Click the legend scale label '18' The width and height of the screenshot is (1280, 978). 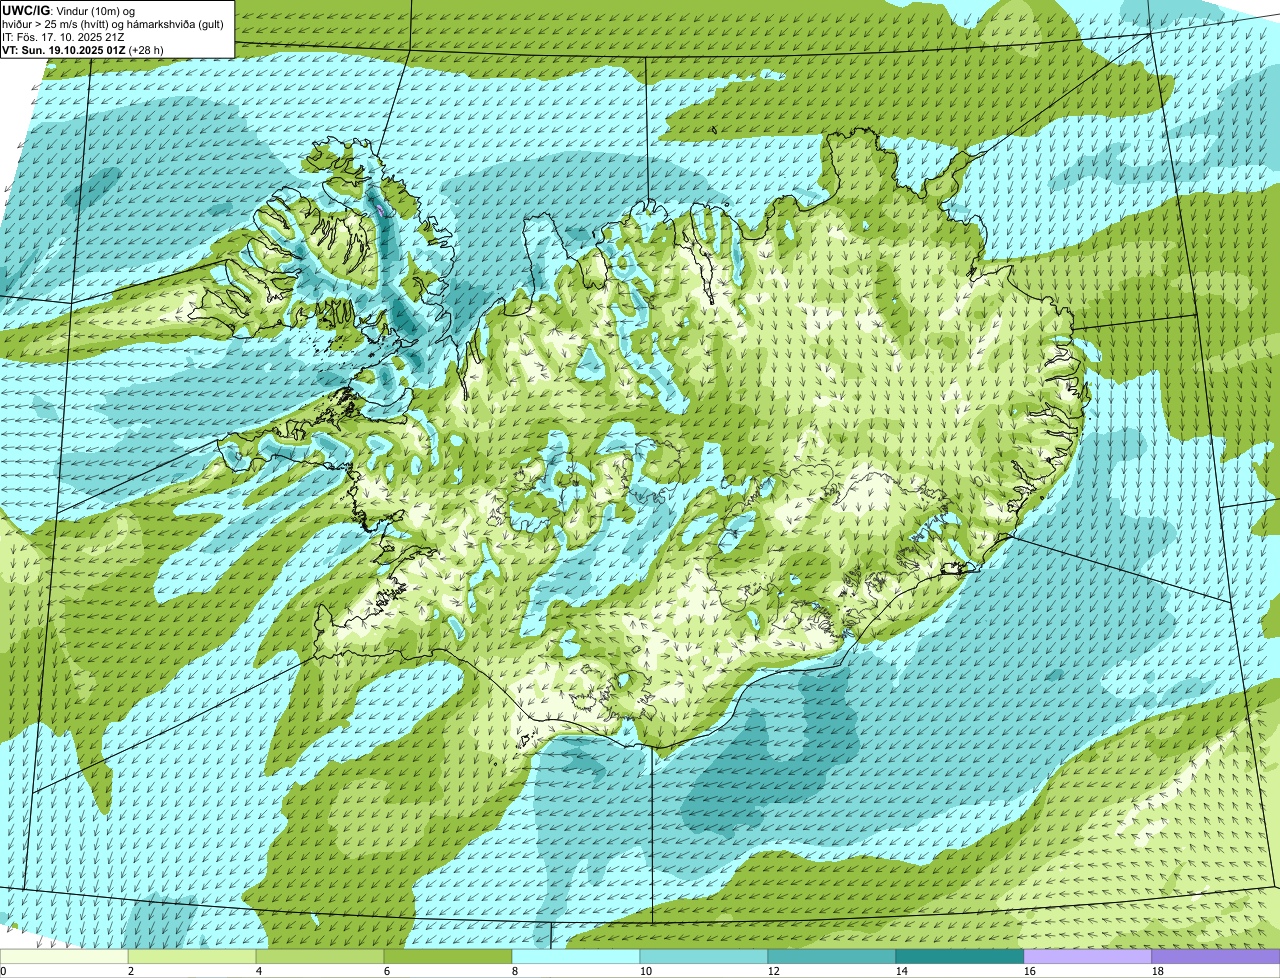click(x=1158, y=971)
